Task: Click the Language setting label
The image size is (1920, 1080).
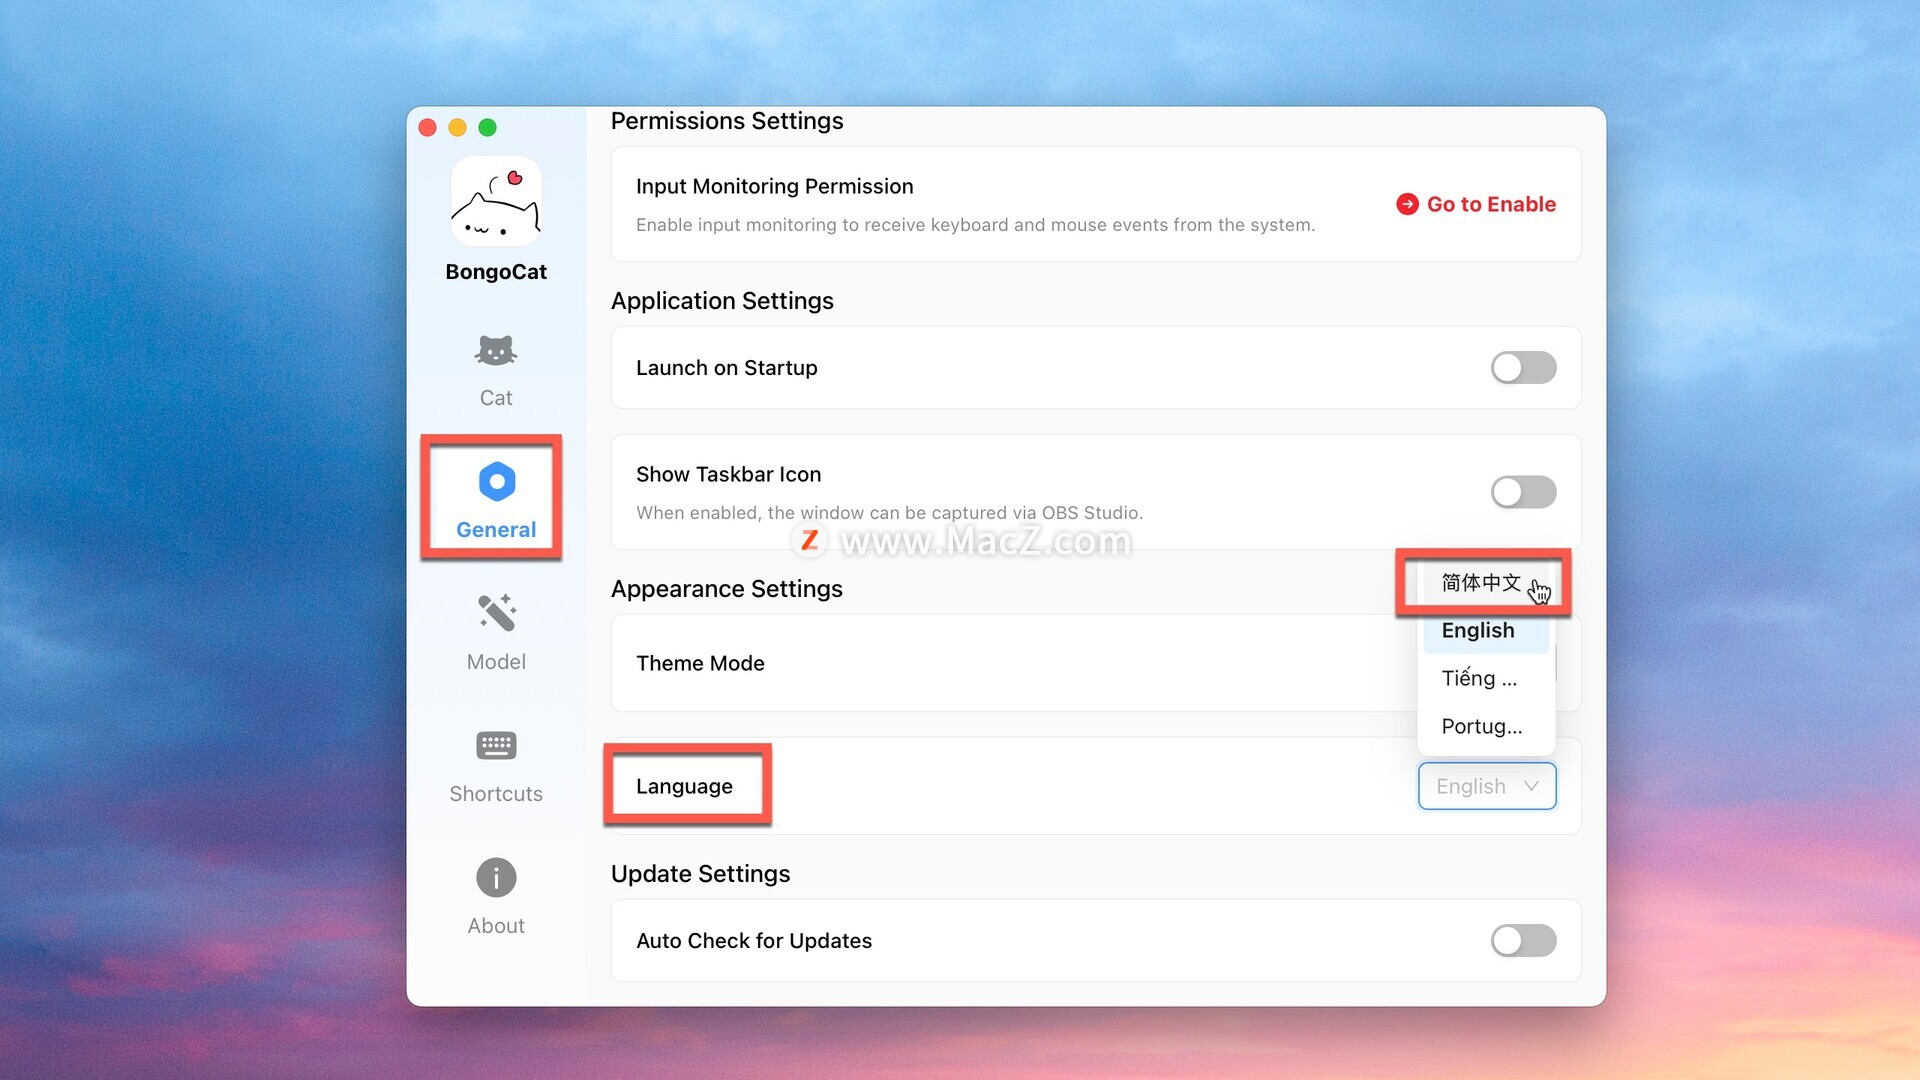Action: [x=684, y=786]
